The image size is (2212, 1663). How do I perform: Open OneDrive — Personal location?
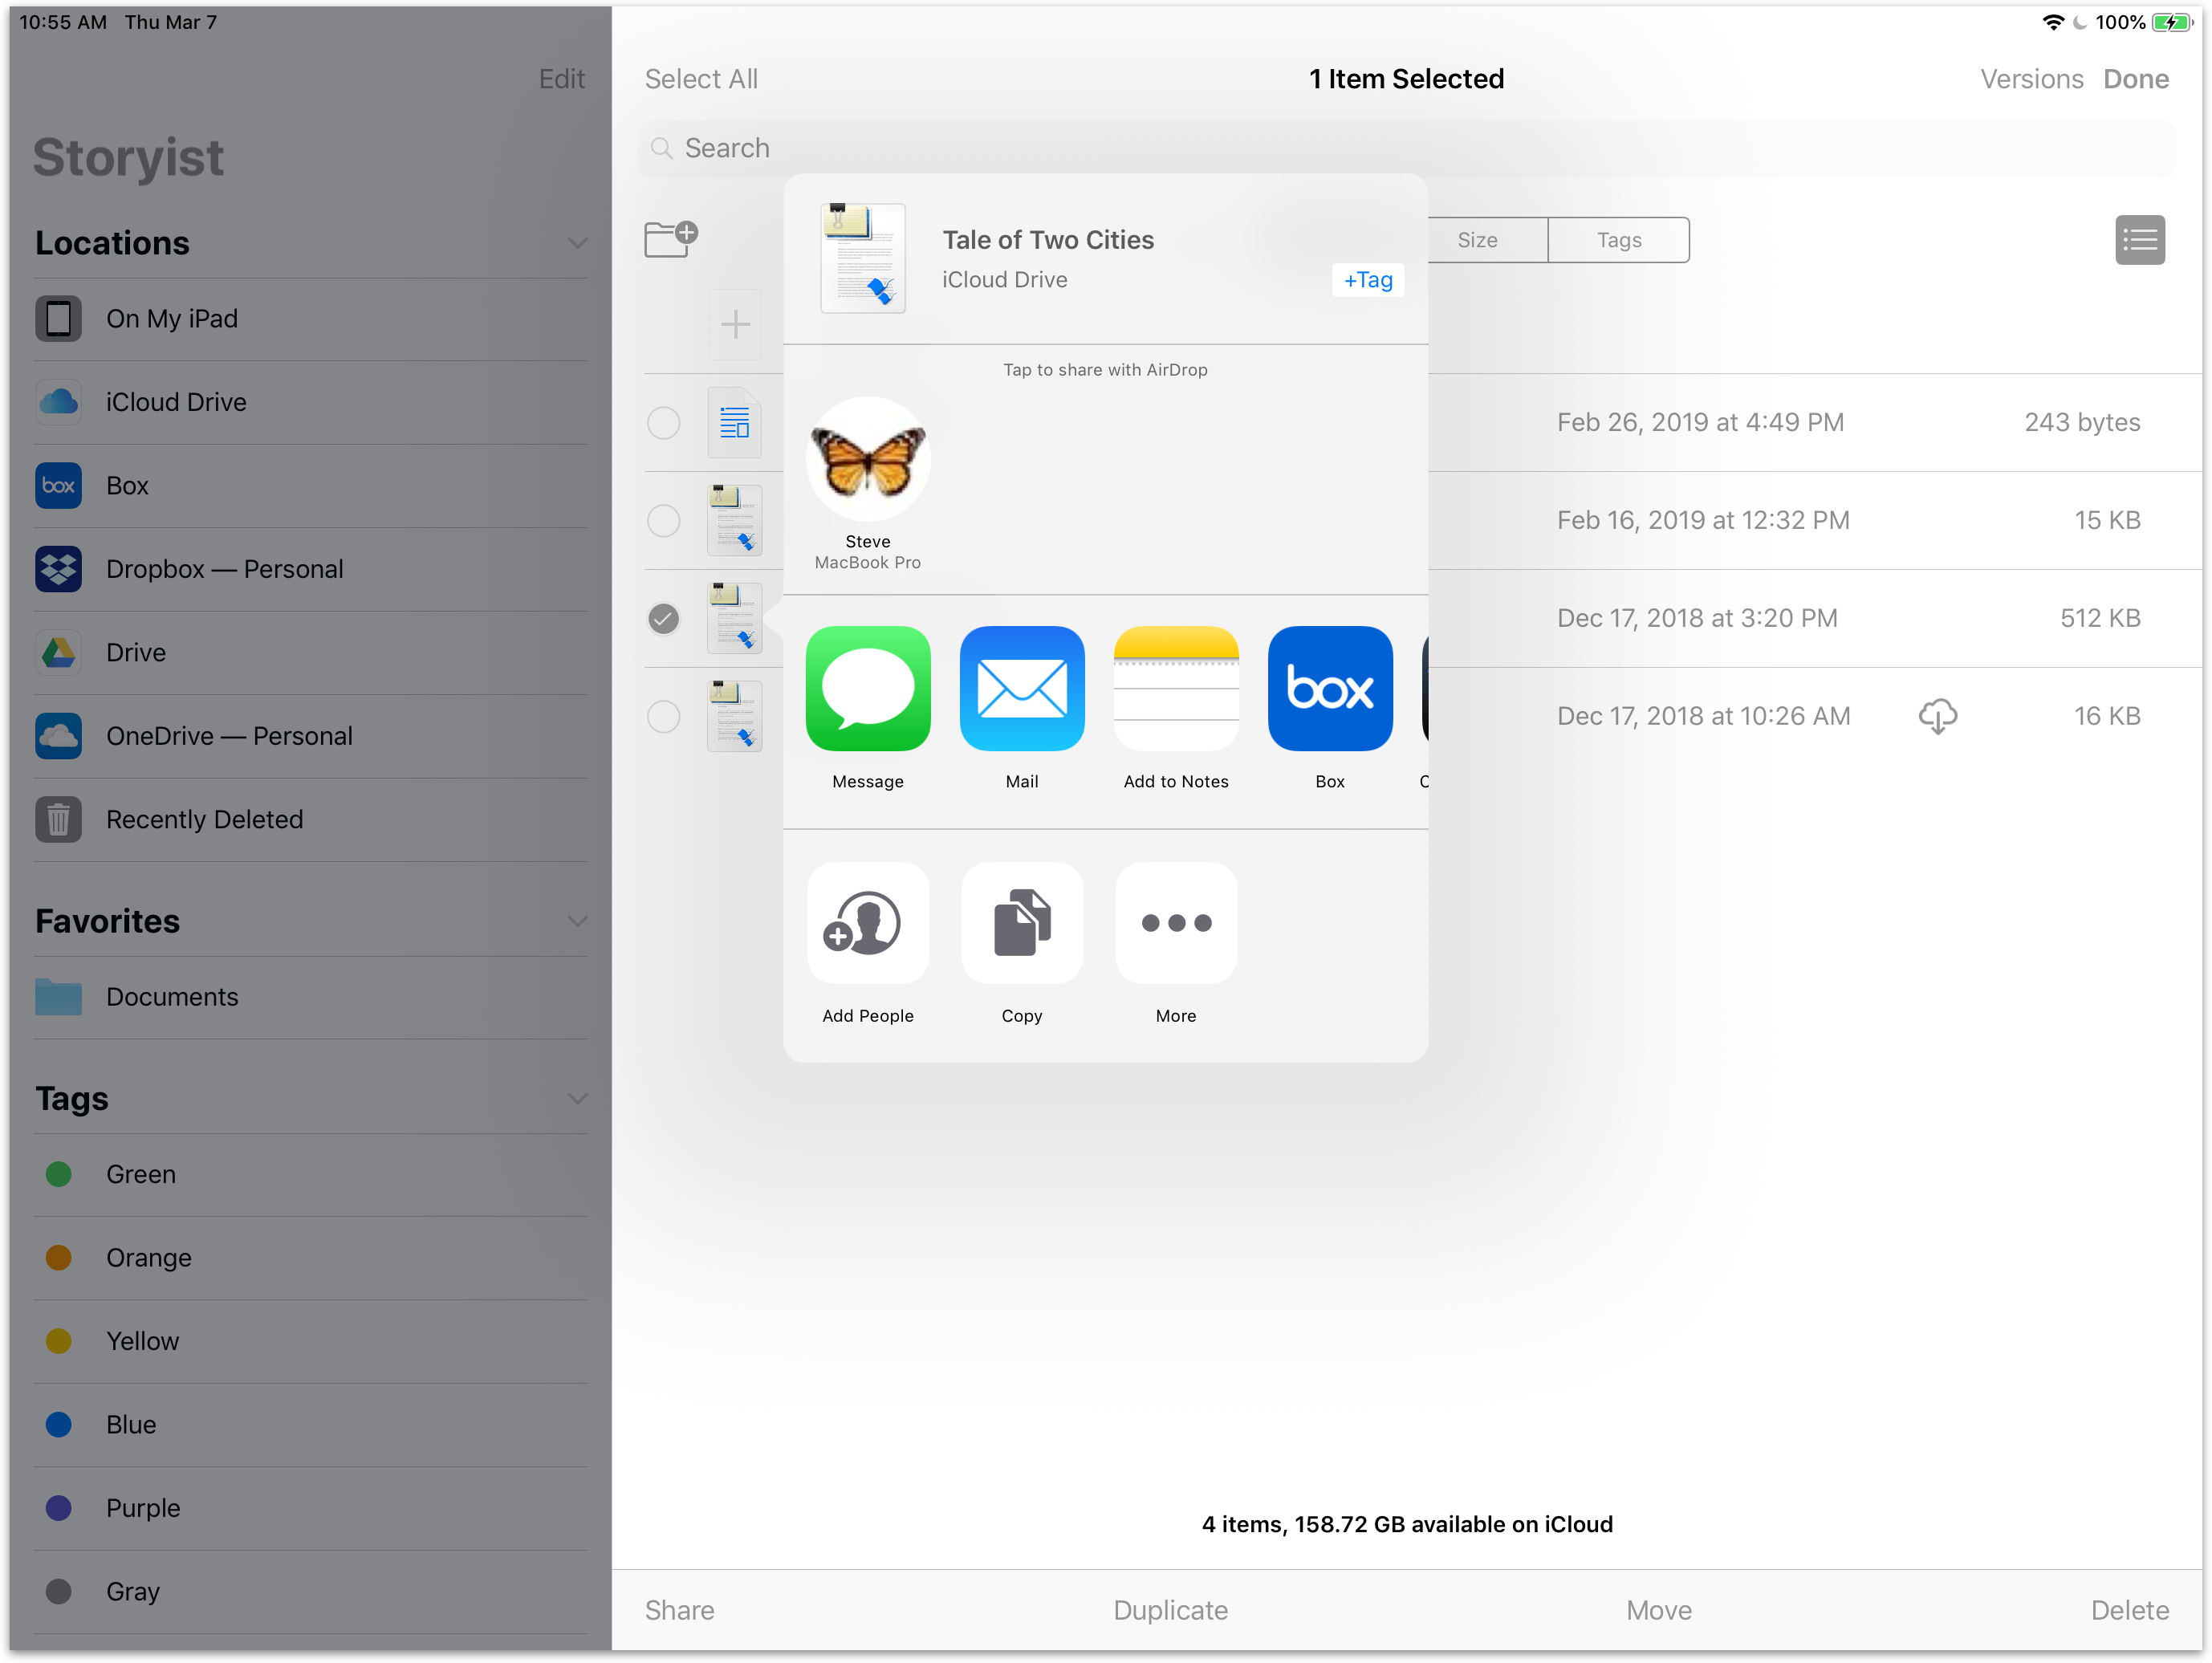coord(310,736)
